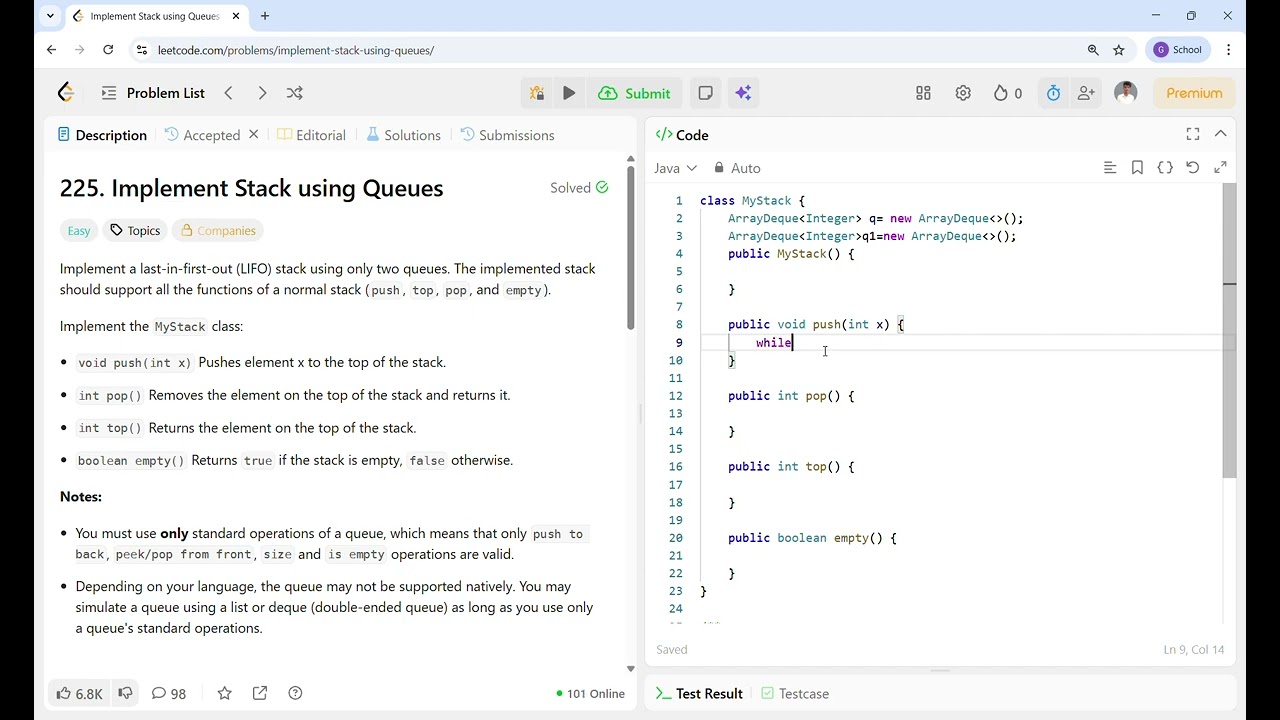Screen dimensions: 1280x720
Task: Pick a random problem shuffle icon
Action: tap(294, 93)
